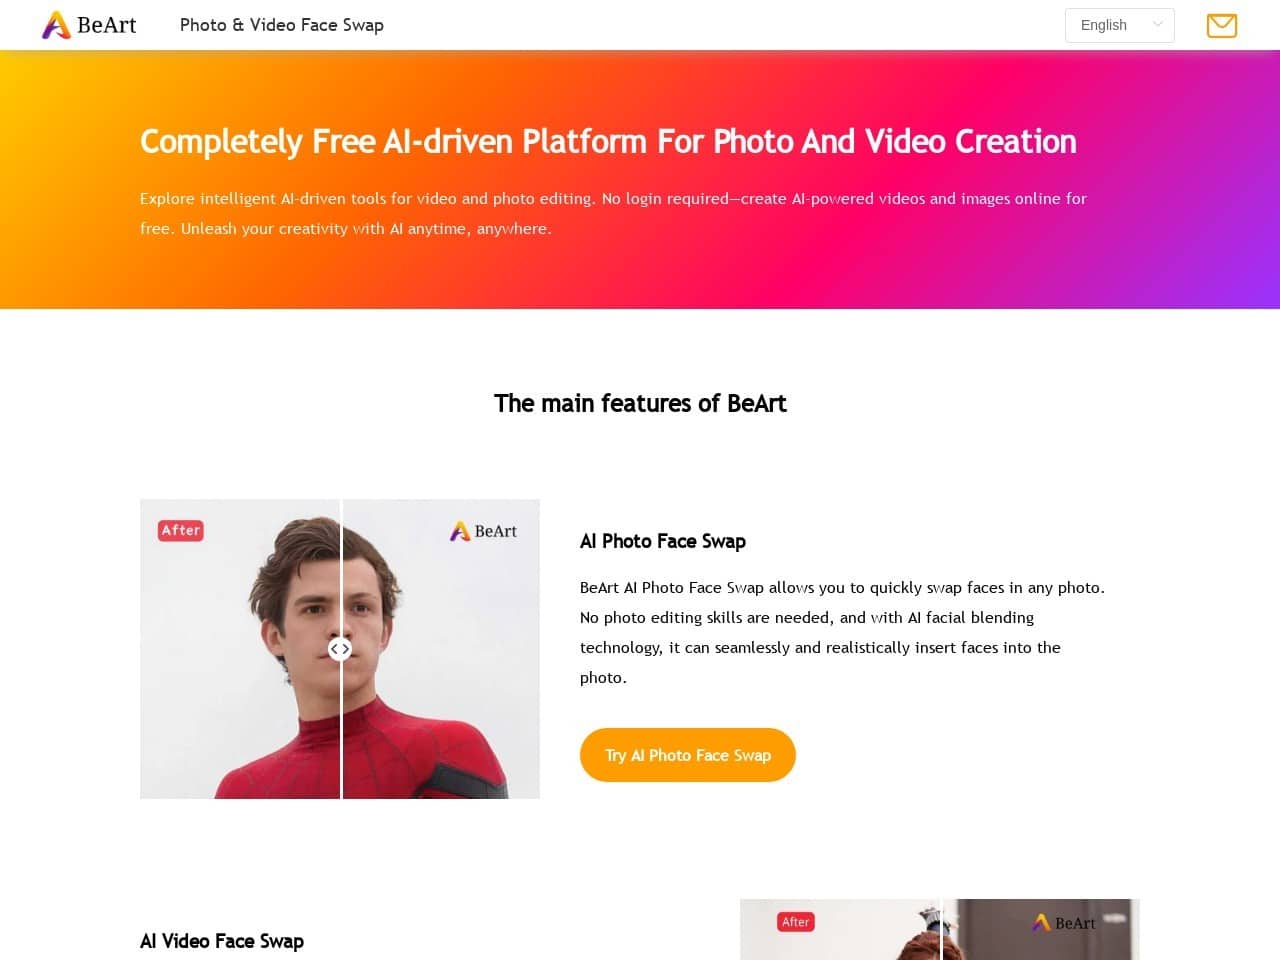The width and height of the screenshot is (1280, 960).
Task: Click BeArt watermark on video preview
Action: pyautogui.click(x=1067, y=923)
